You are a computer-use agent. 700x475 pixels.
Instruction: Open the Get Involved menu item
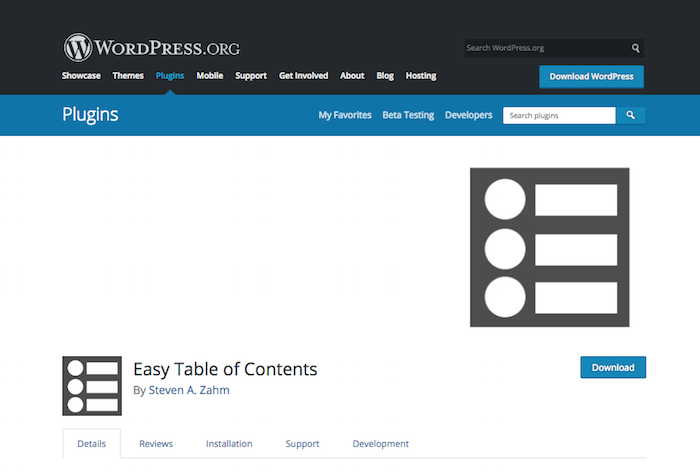click(x=304, y=75)
